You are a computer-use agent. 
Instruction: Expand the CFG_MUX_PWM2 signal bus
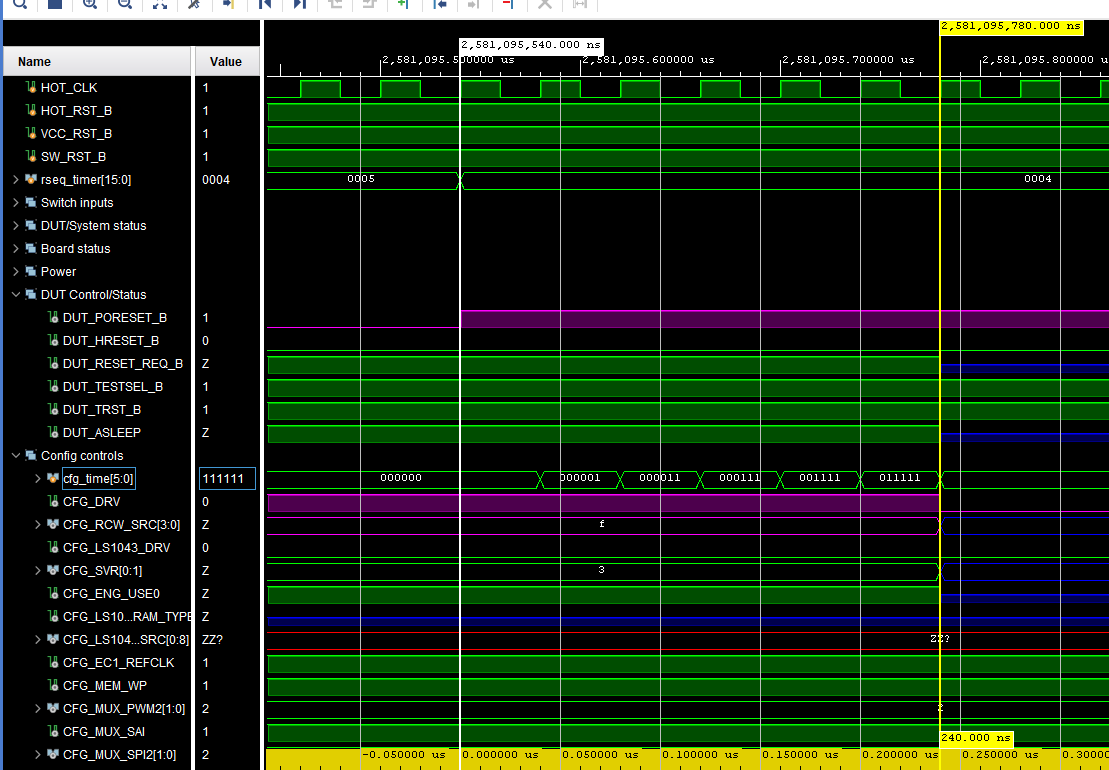point(37,708)
